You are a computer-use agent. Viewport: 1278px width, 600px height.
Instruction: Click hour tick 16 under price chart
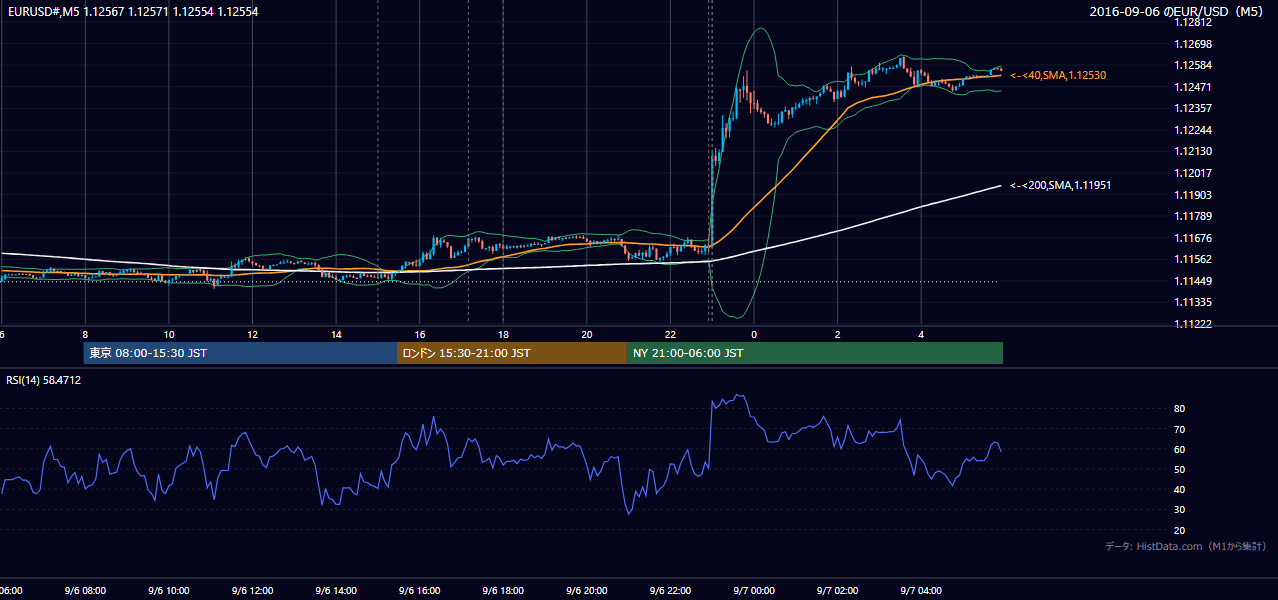click(420, 334)
